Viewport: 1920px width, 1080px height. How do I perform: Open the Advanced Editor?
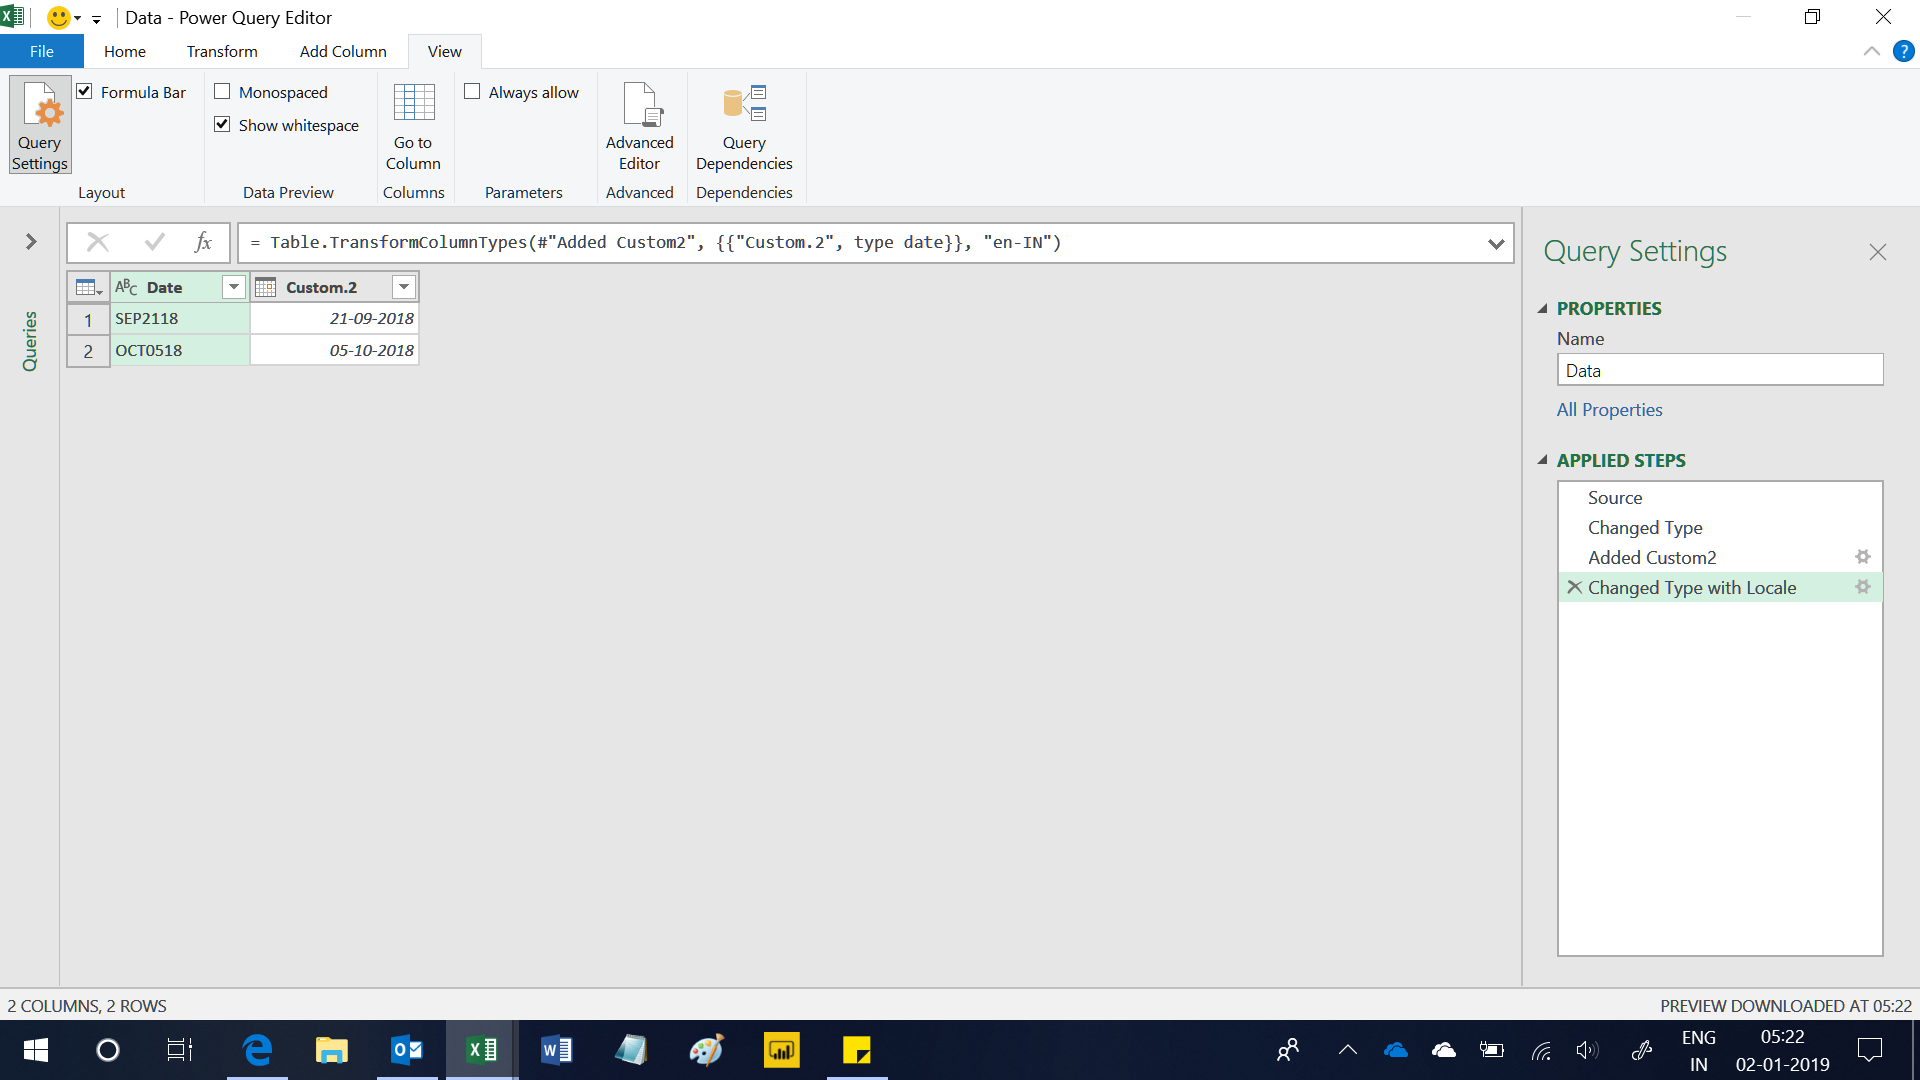point(639,127)
